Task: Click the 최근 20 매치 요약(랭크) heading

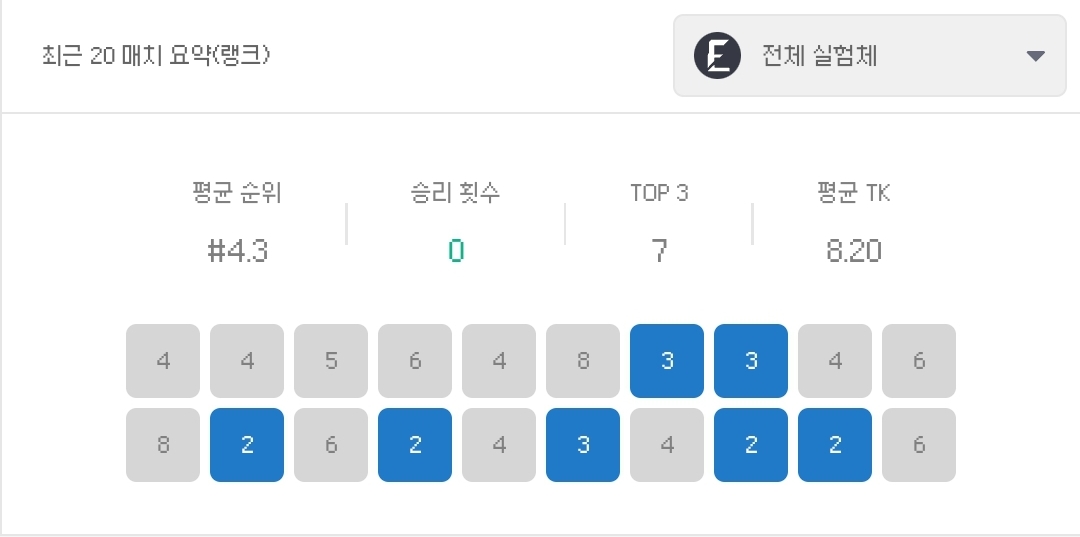Action: [153, 55]
